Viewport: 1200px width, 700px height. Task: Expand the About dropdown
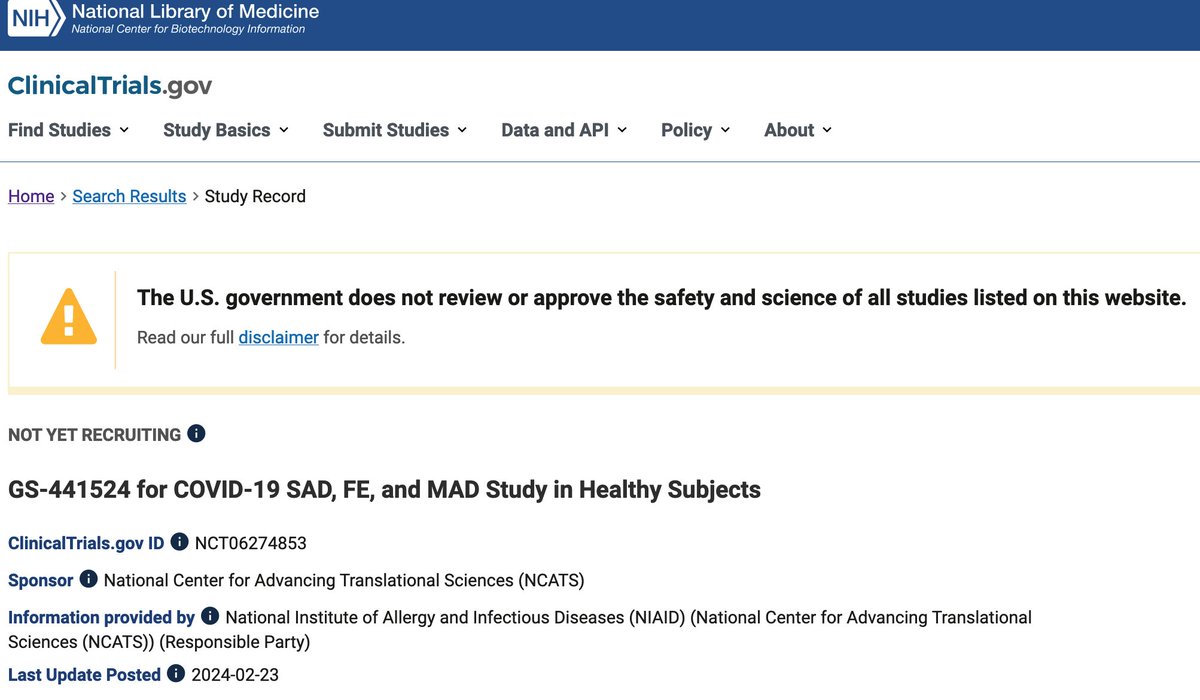tap(798, 130)
